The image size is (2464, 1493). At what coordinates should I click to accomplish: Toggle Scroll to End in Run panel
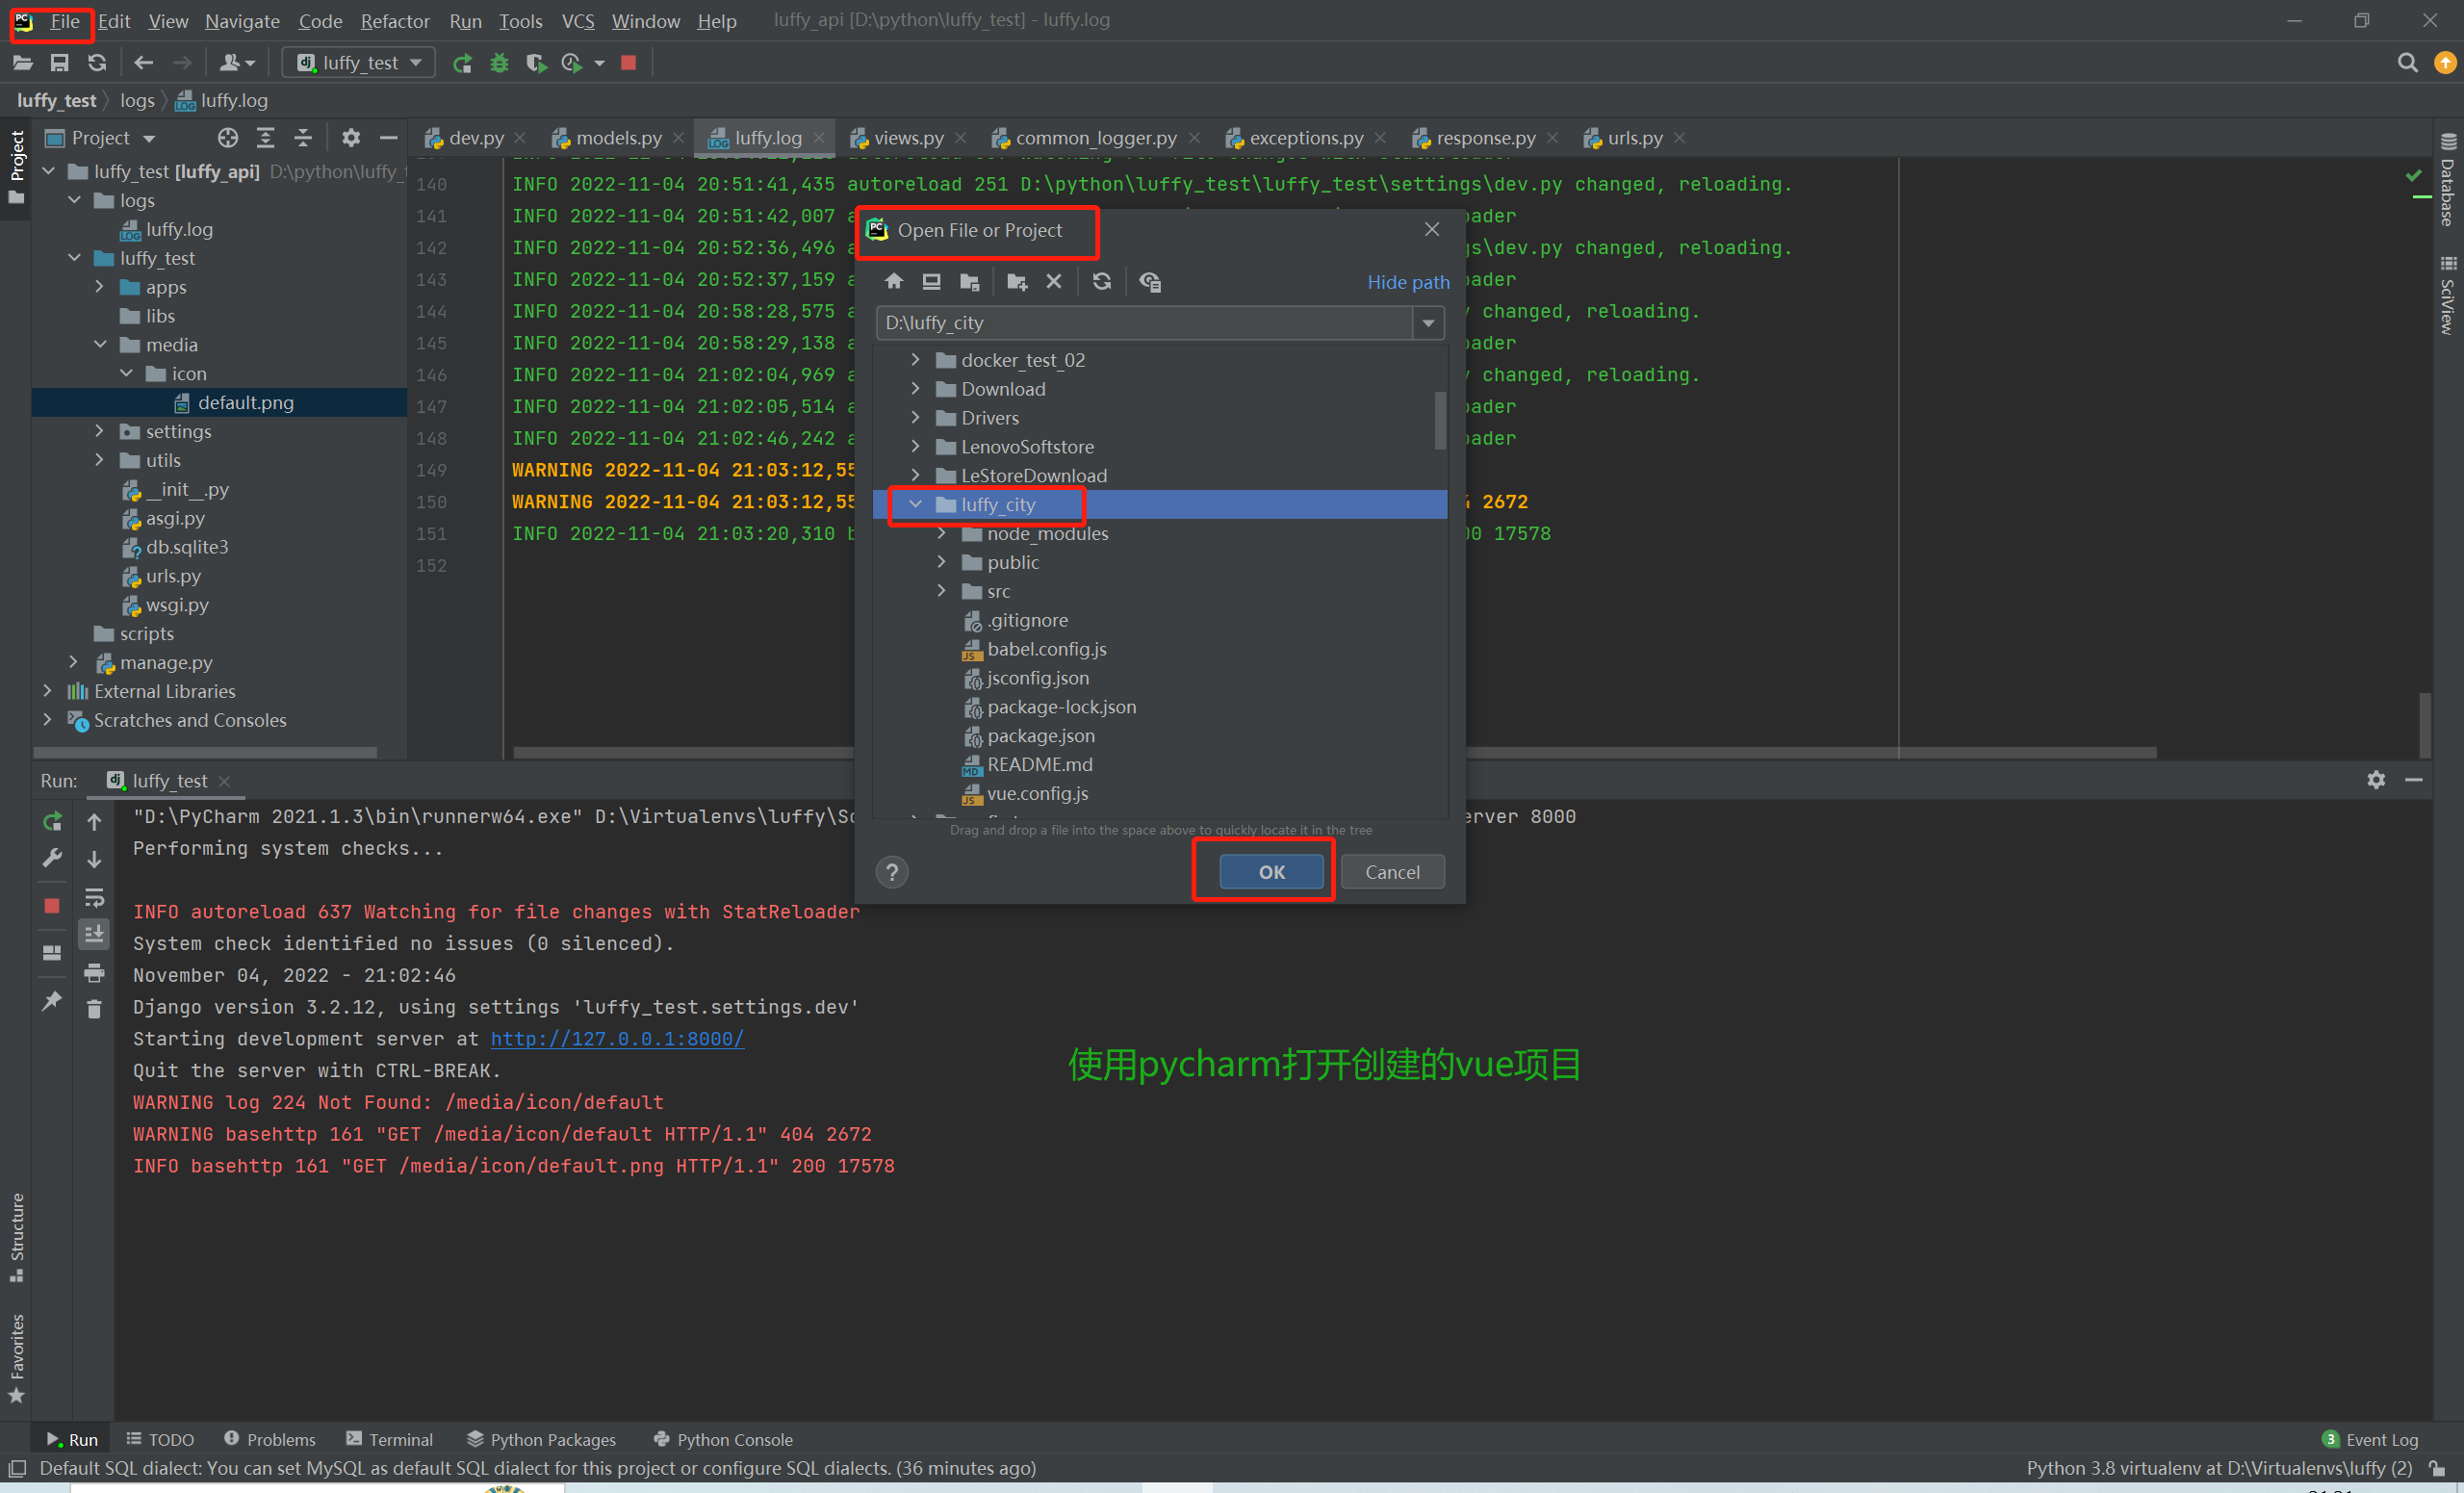click(94, 934)
